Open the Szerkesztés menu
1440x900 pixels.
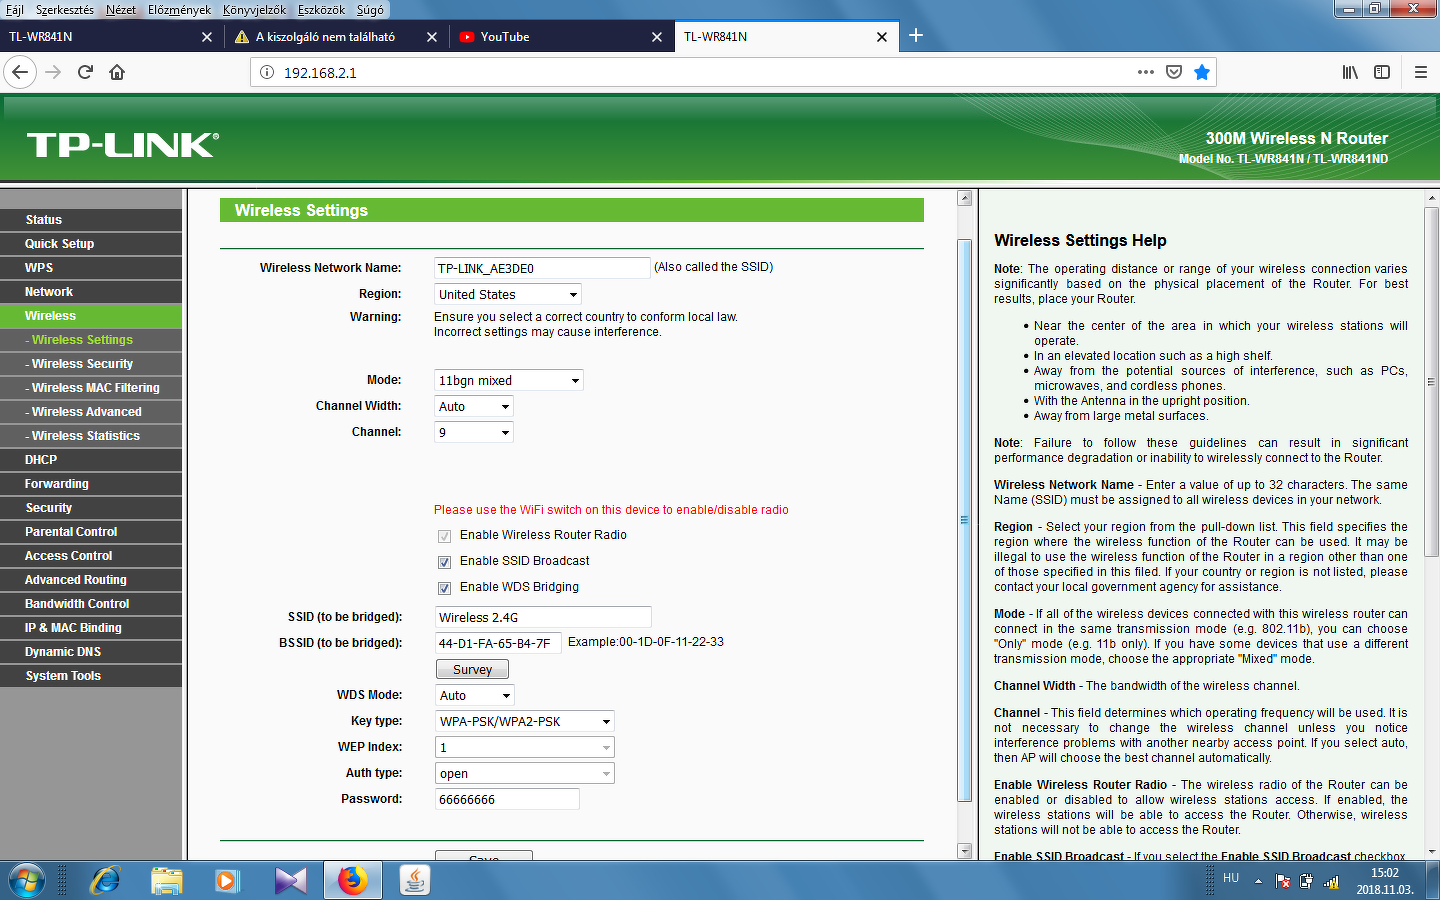pos(64,10)
